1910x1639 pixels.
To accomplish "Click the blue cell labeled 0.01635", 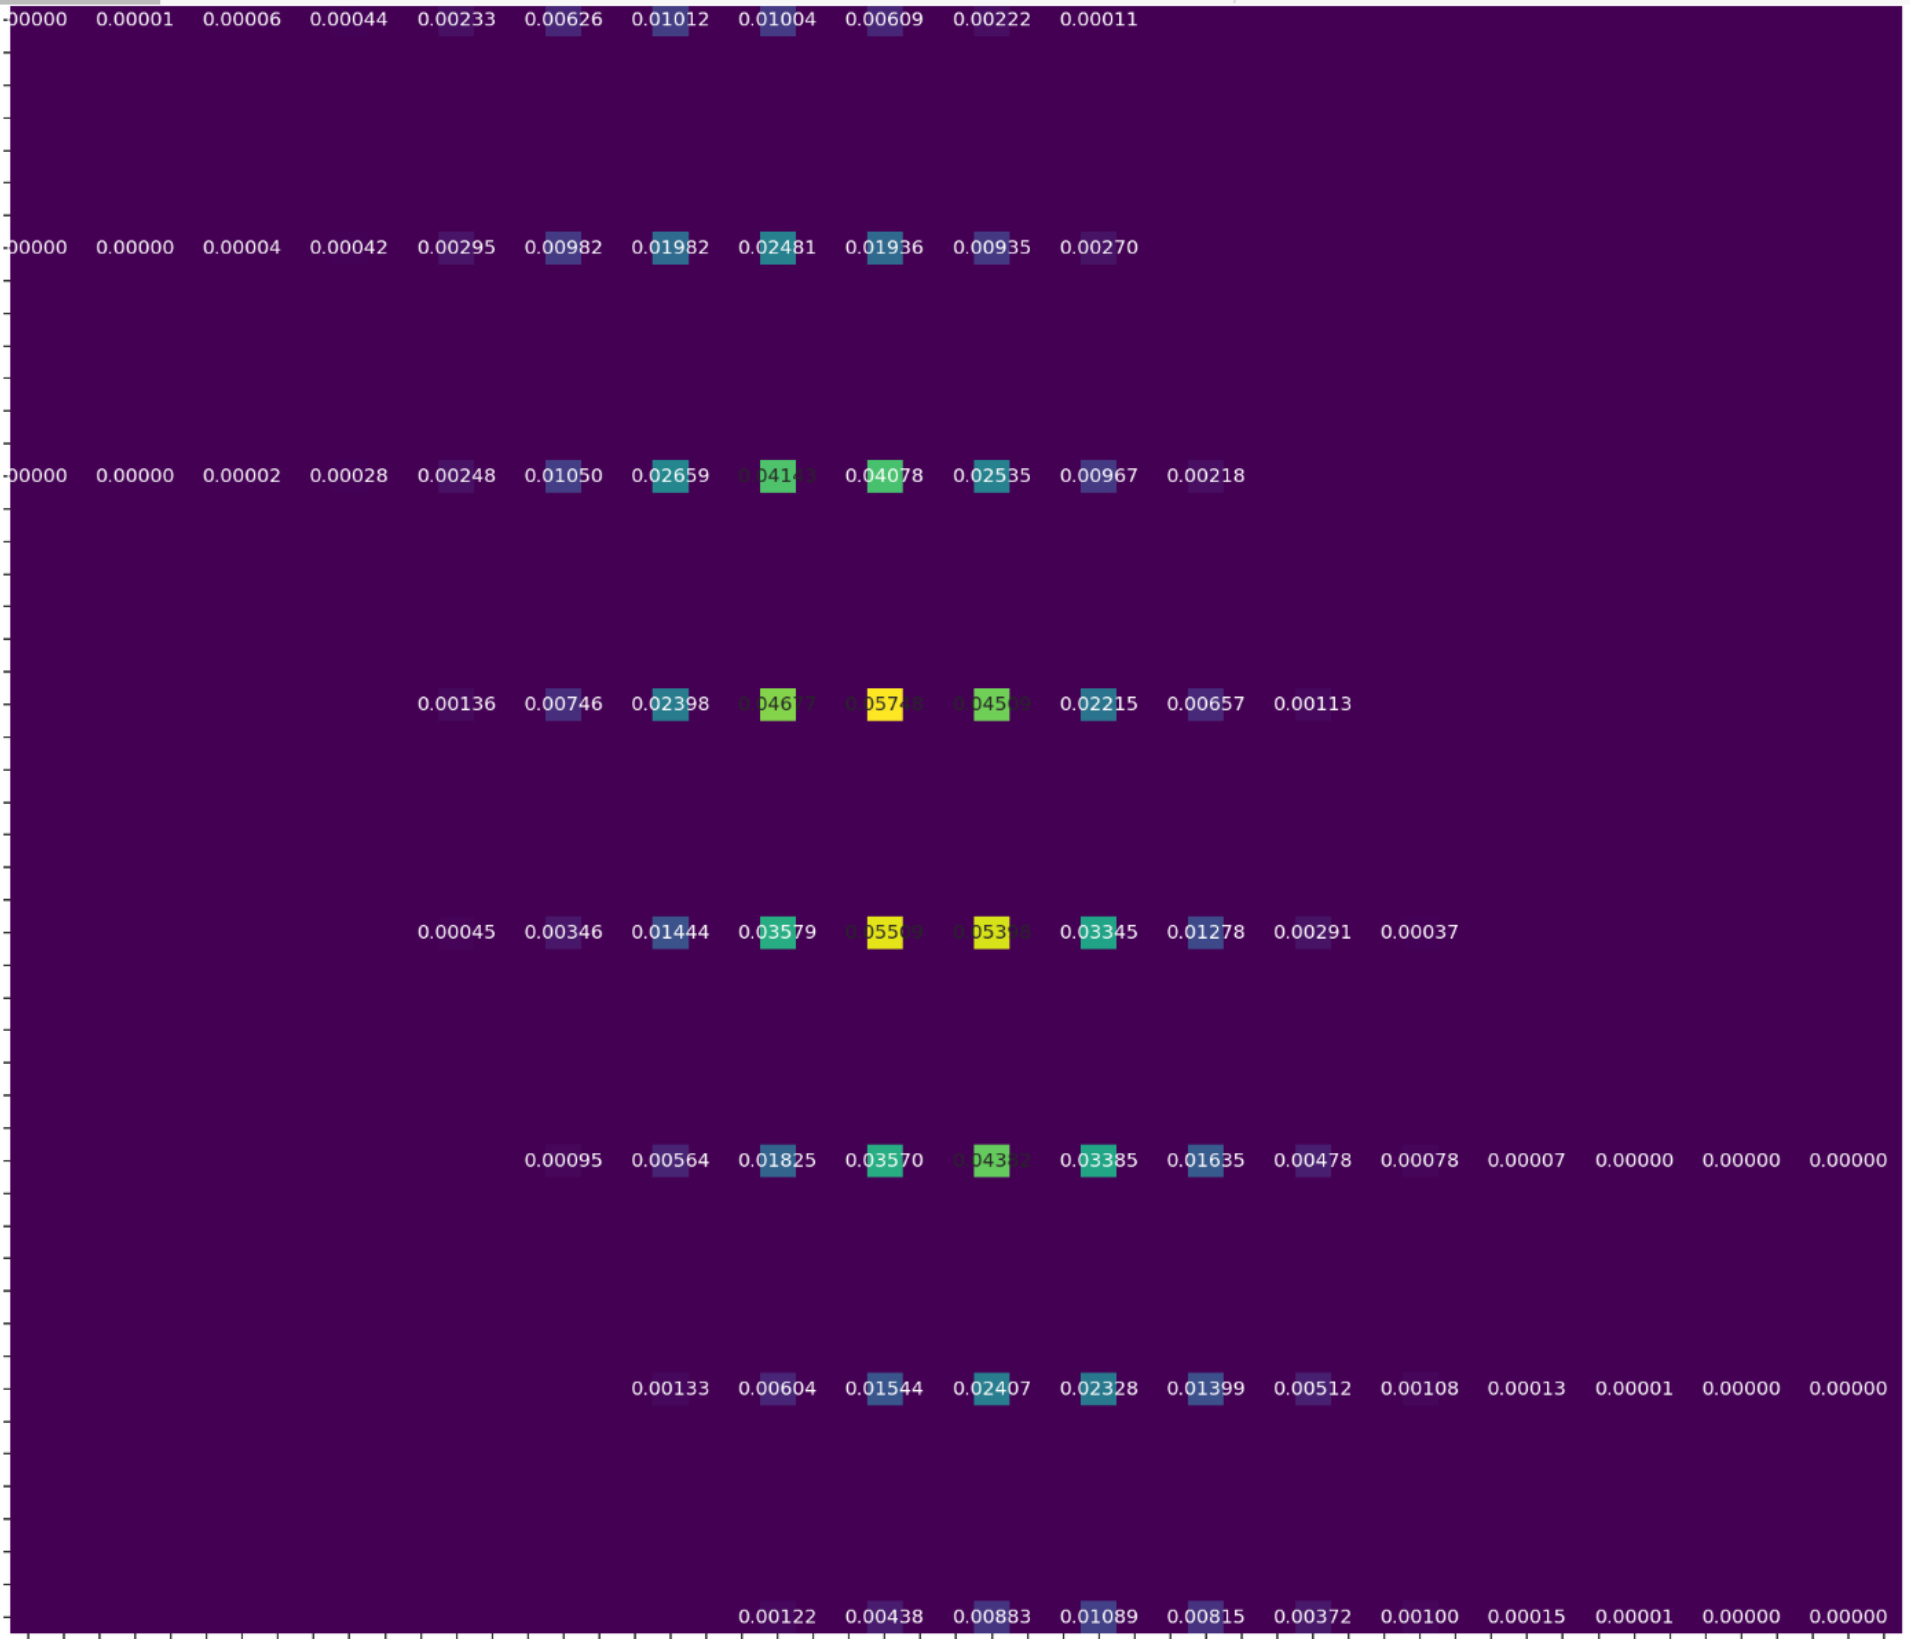I will point(1205,1160).
